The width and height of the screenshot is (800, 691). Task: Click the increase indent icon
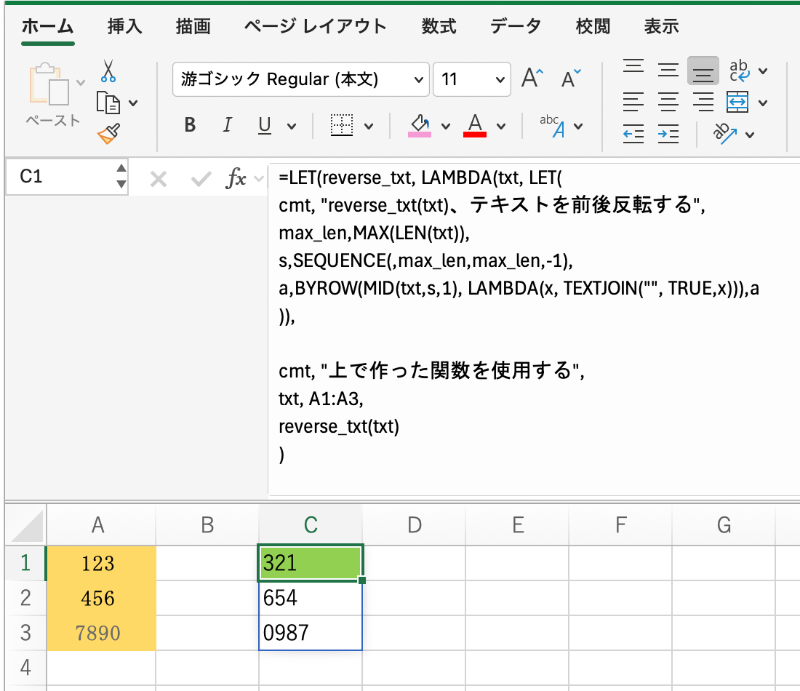click(x=668, y=134)
